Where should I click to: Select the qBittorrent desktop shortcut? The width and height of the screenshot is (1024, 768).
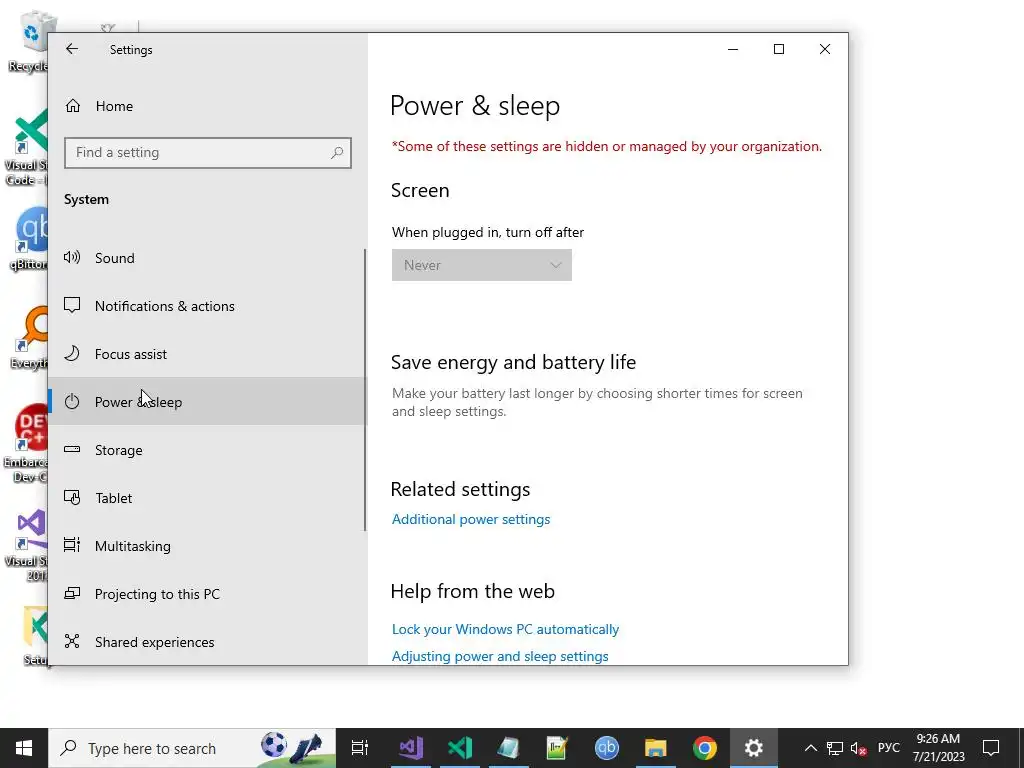[x=28, y=238]
